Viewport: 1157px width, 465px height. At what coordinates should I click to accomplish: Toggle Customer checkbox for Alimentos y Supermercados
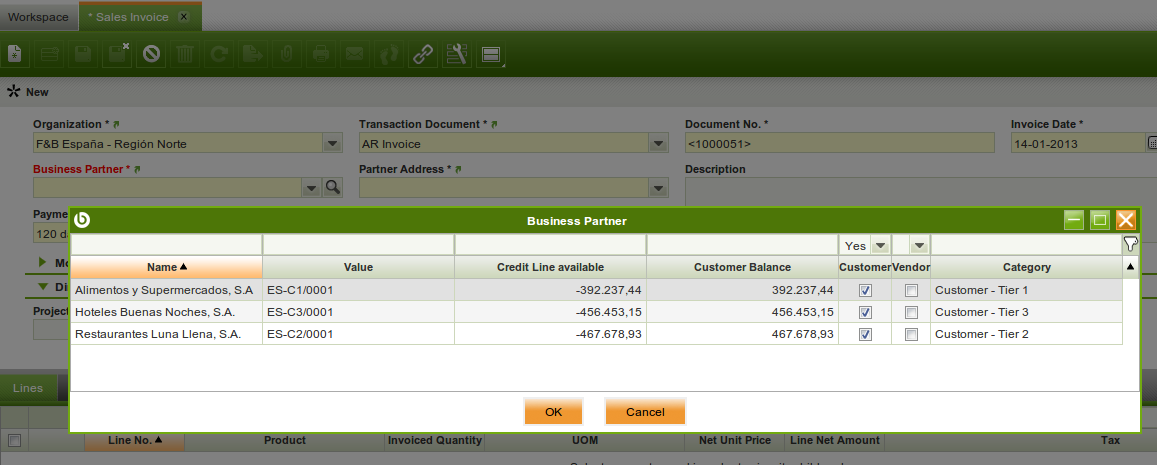[866, 290]
